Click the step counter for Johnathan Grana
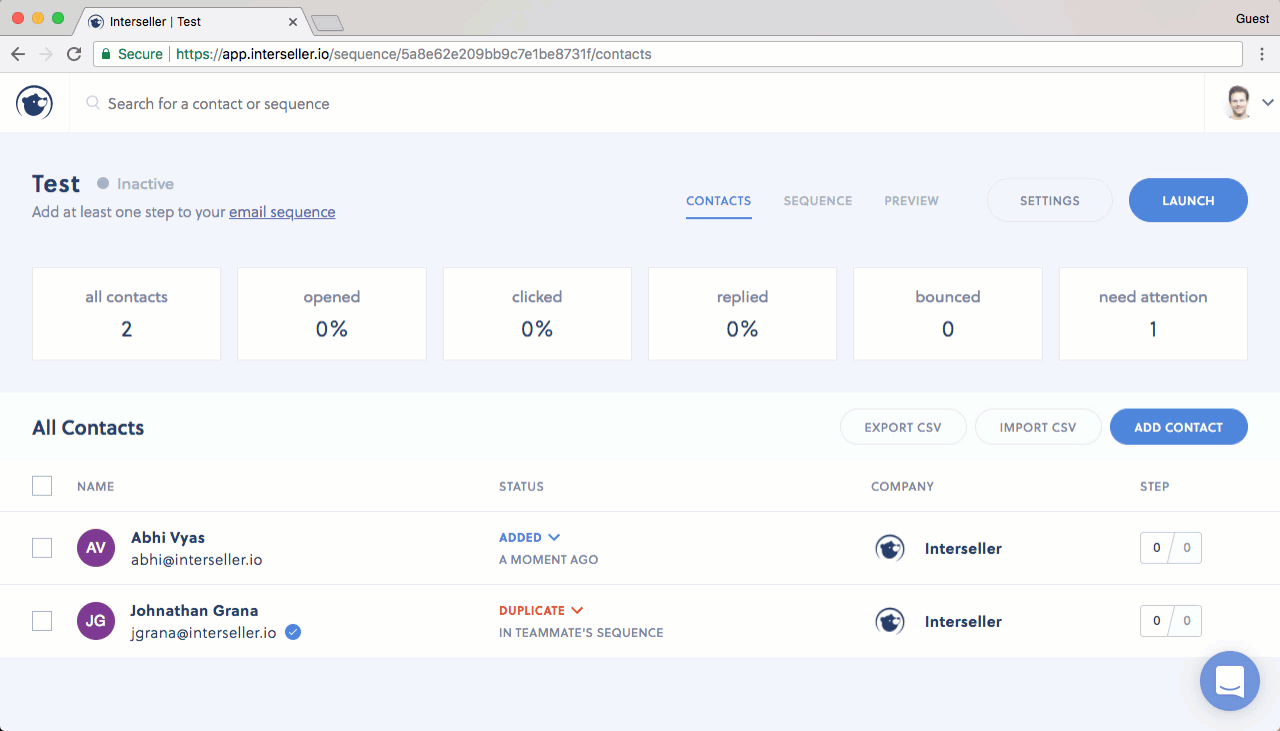Screen dimensions: 1280x731 coord(1171,621)
